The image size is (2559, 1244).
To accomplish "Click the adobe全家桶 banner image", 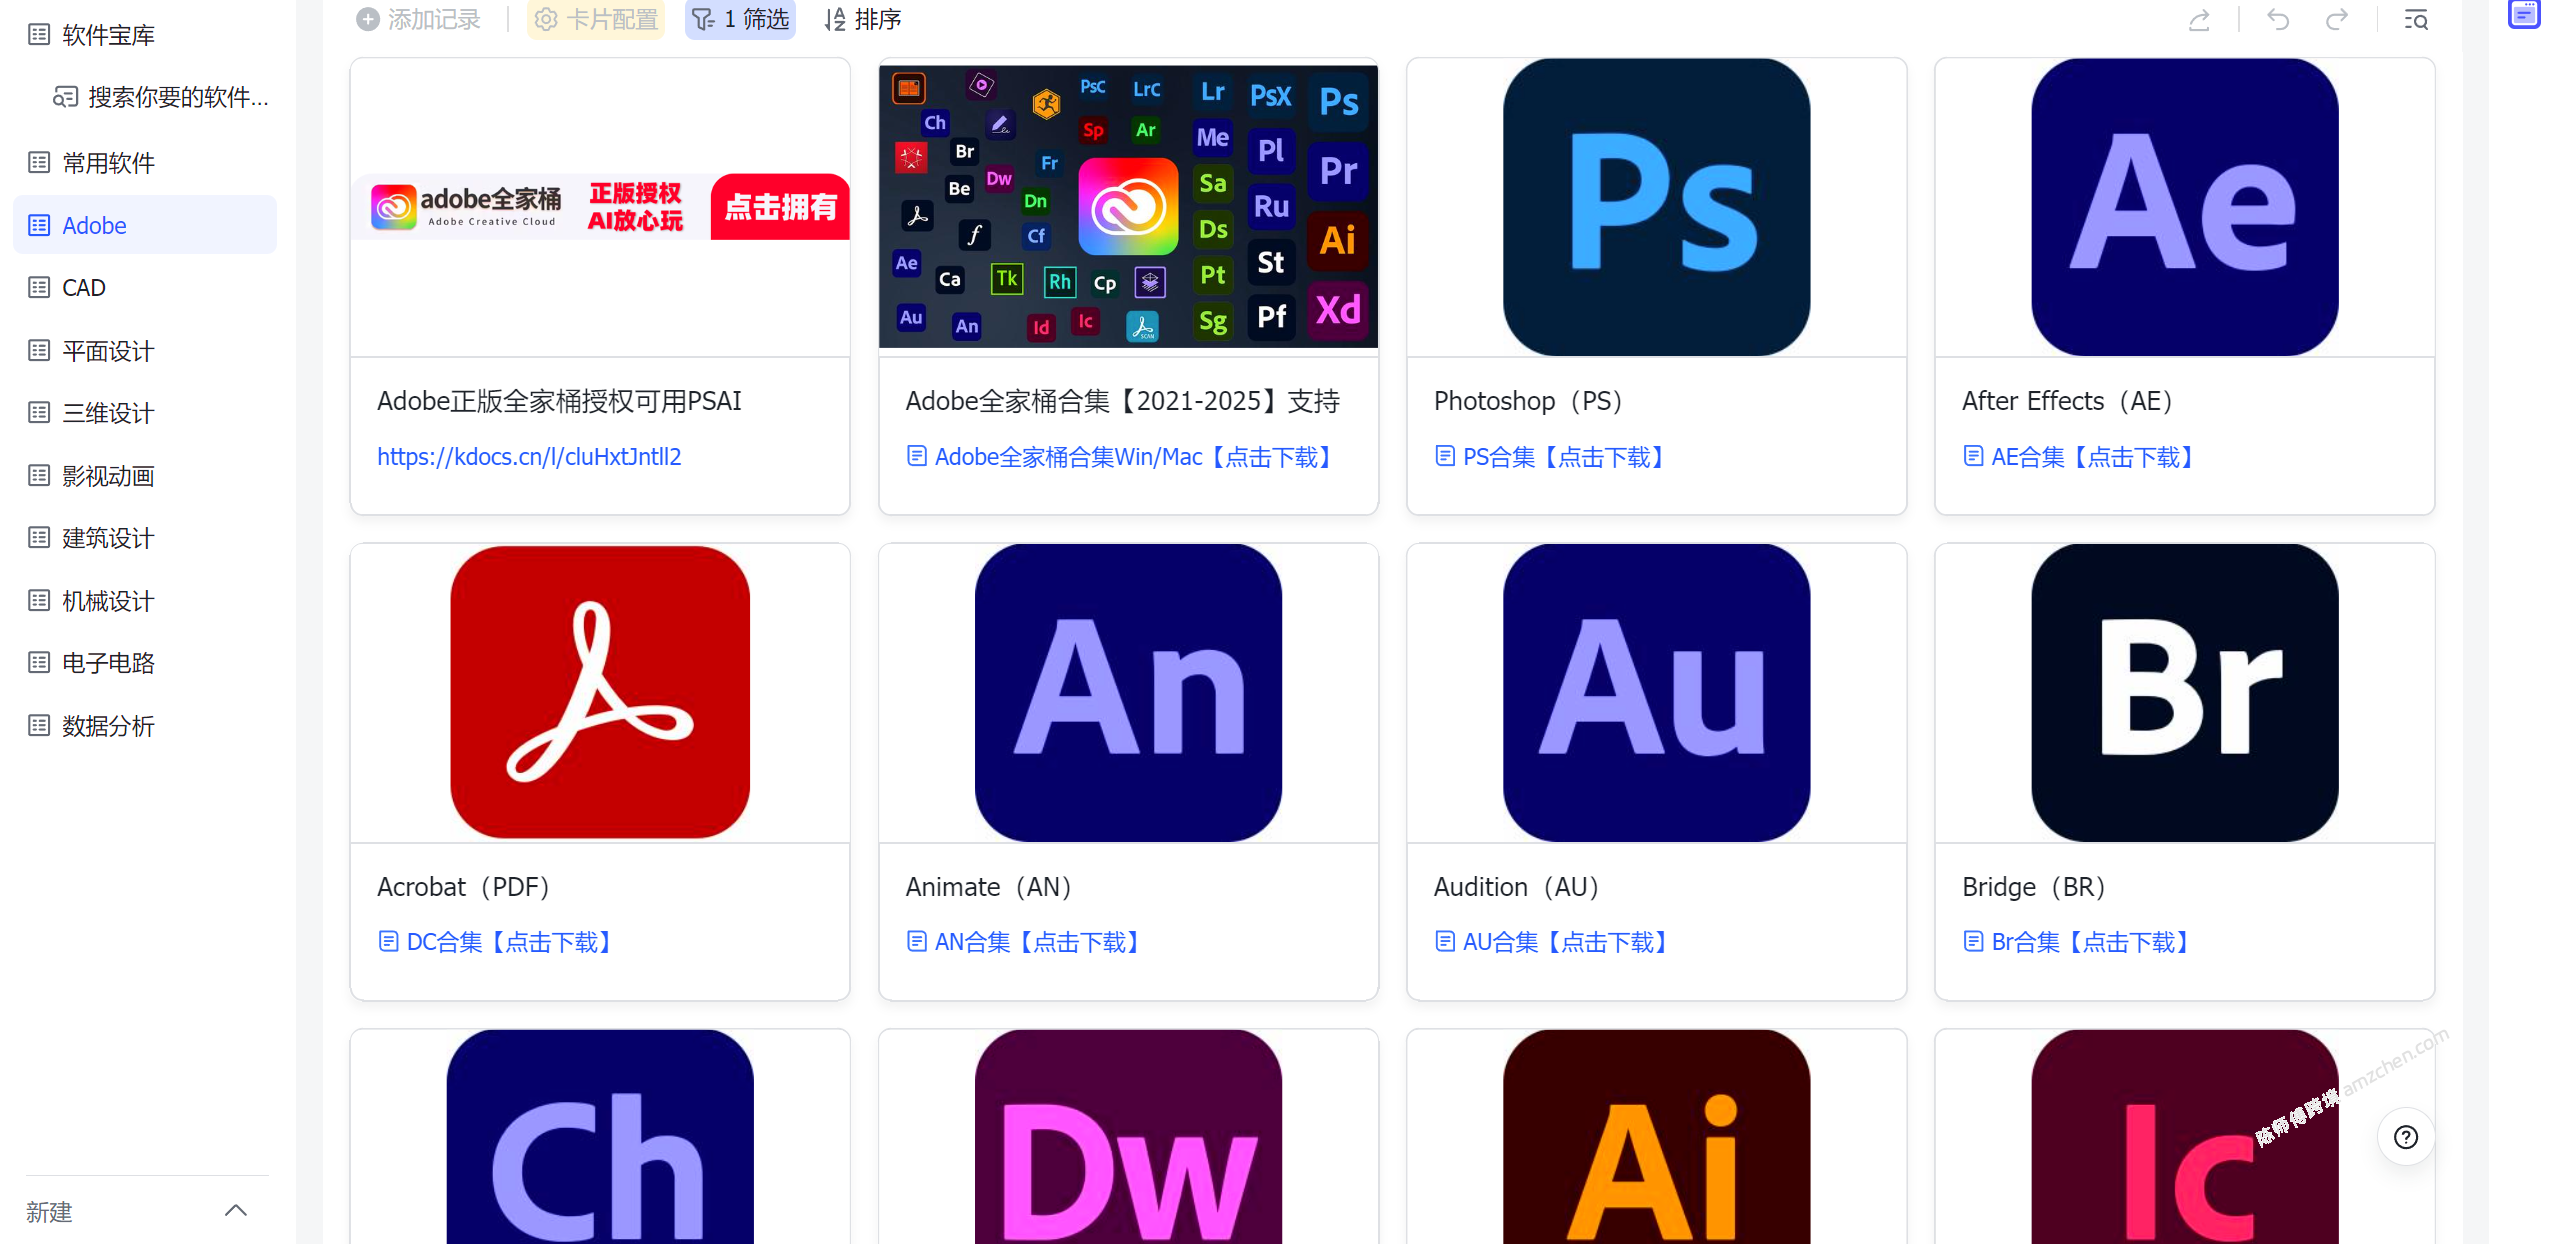I will tap(600, 207).
